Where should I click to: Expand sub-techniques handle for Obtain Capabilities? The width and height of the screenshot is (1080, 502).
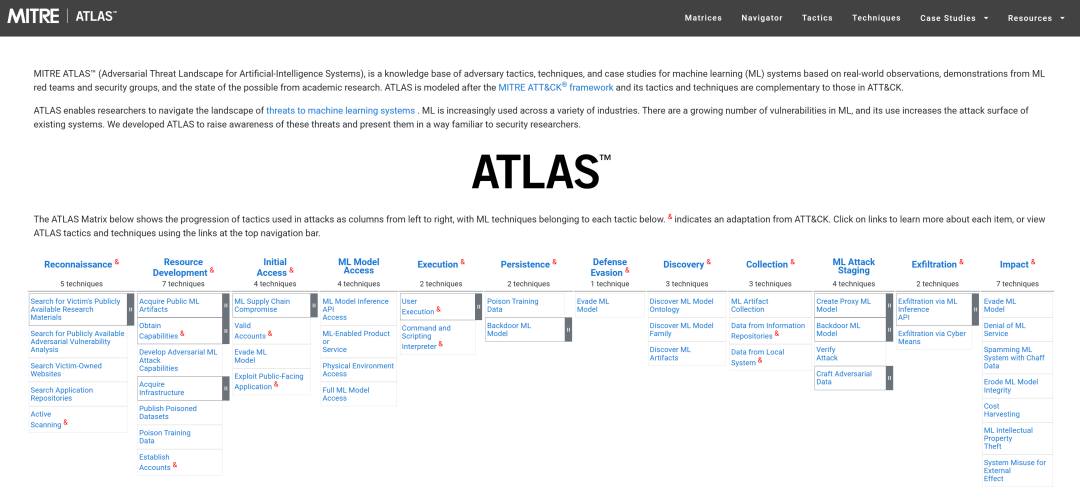tap(226, 331)
